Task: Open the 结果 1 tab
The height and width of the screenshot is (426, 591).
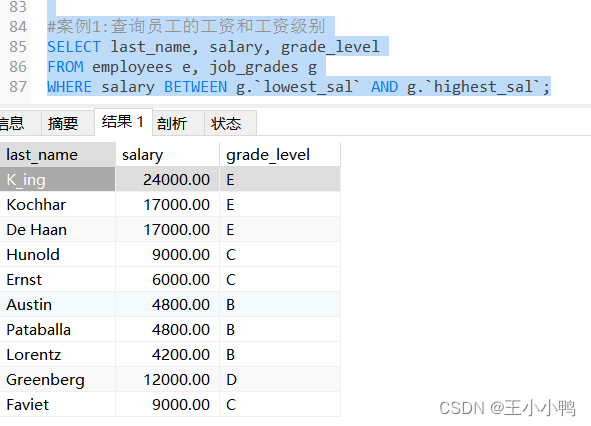Action: (x=123, y=121)
